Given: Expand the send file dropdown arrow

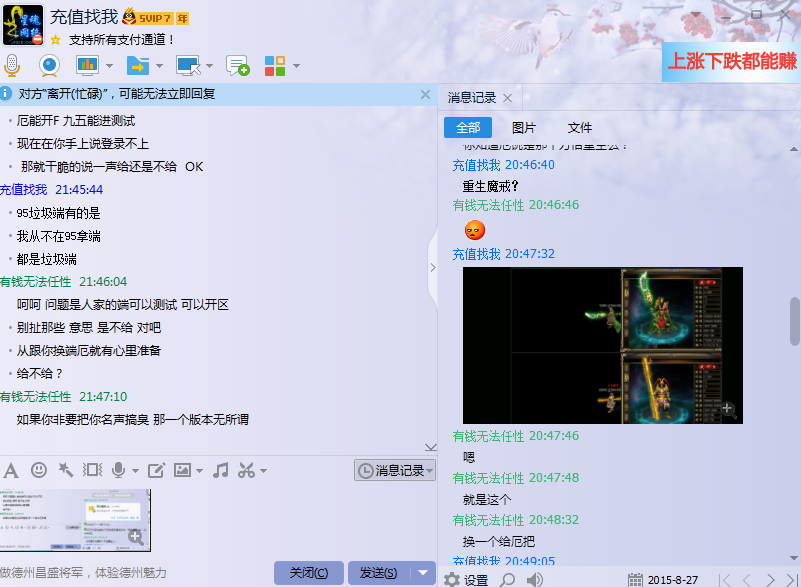Looking at the screenshot, I should (x=158, y=67).
